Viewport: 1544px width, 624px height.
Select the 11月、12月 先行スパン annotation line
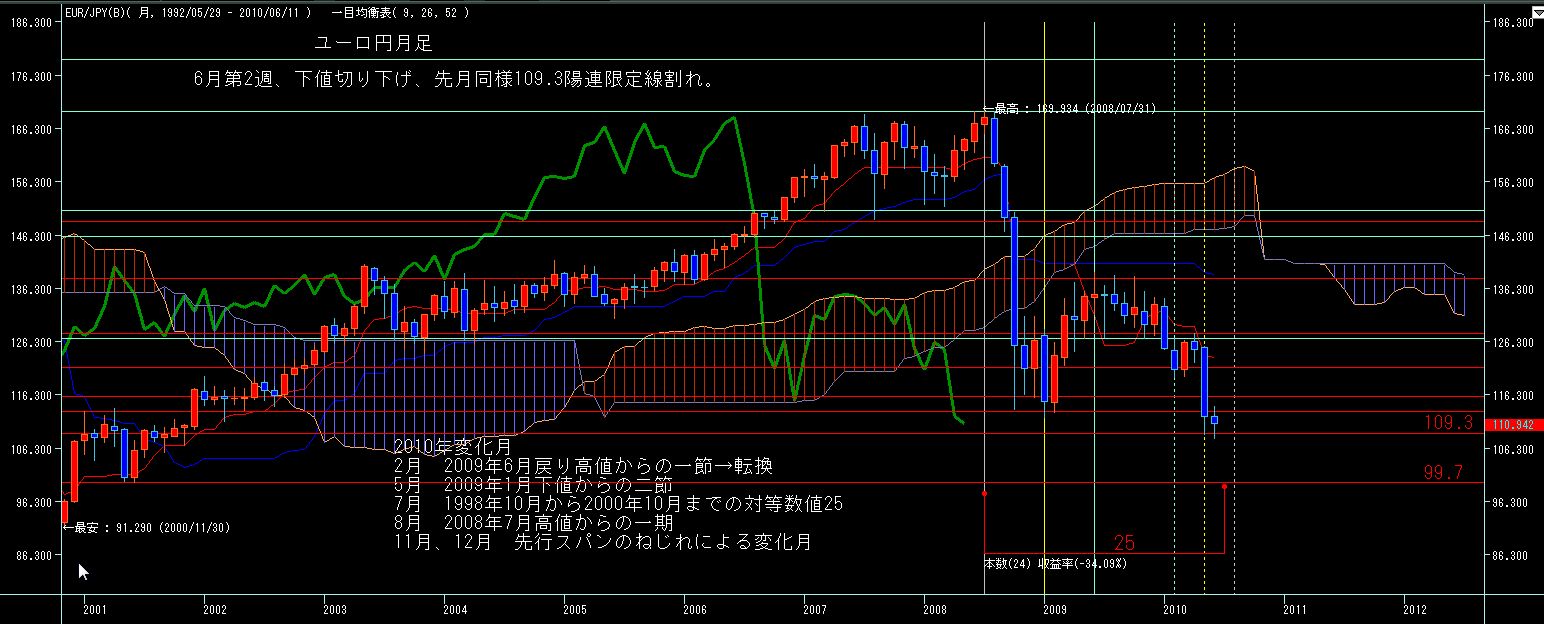tap(603, 542)
